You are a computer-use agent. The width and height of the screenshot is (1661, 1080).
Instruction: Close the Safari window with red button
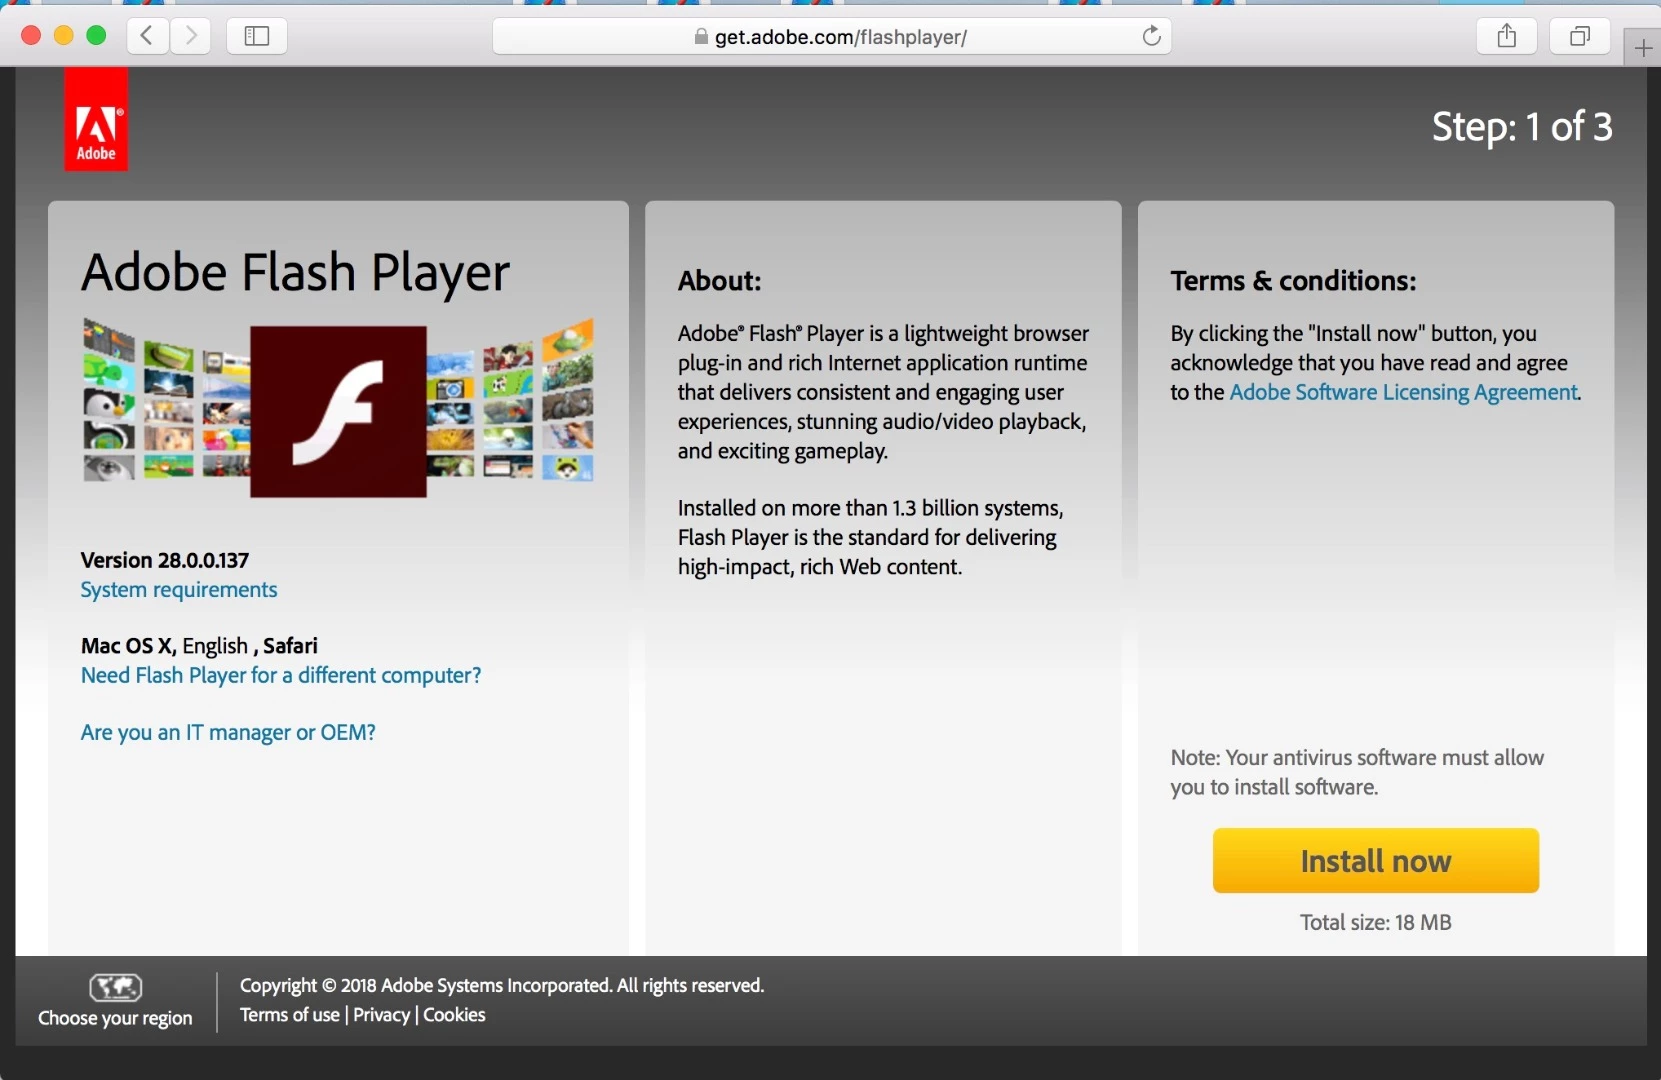coord(31,36)
